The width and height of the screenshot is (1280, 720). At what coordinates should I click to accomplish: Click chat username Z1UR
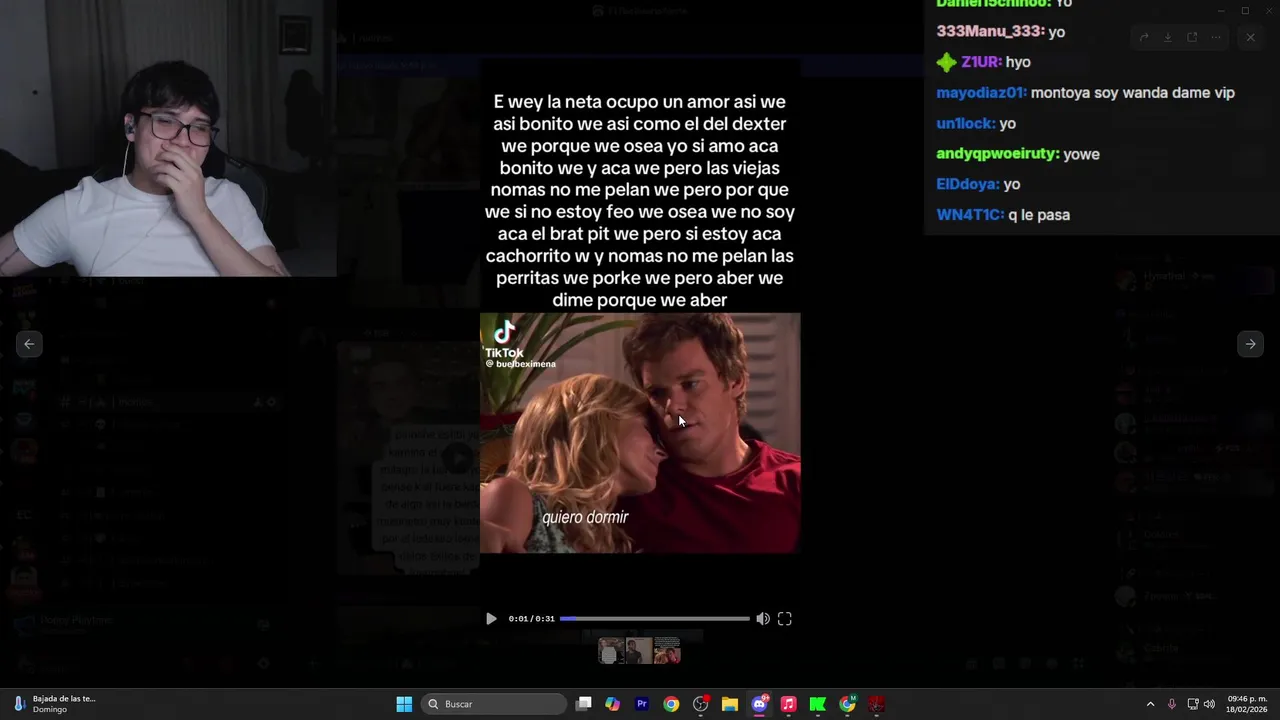pyautogui.click(x=982, y=62)
